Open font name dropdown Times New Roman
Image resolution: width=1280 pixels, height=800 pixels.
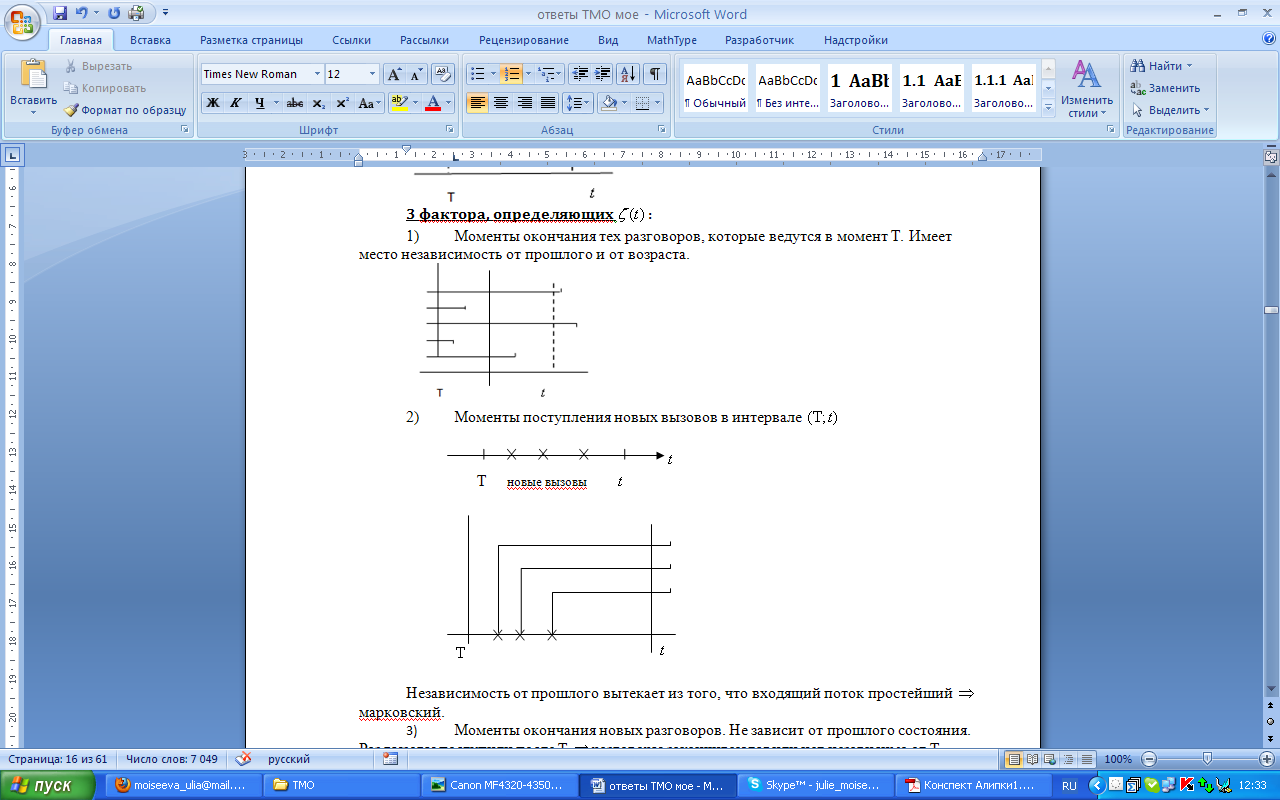tap(317, 74)
